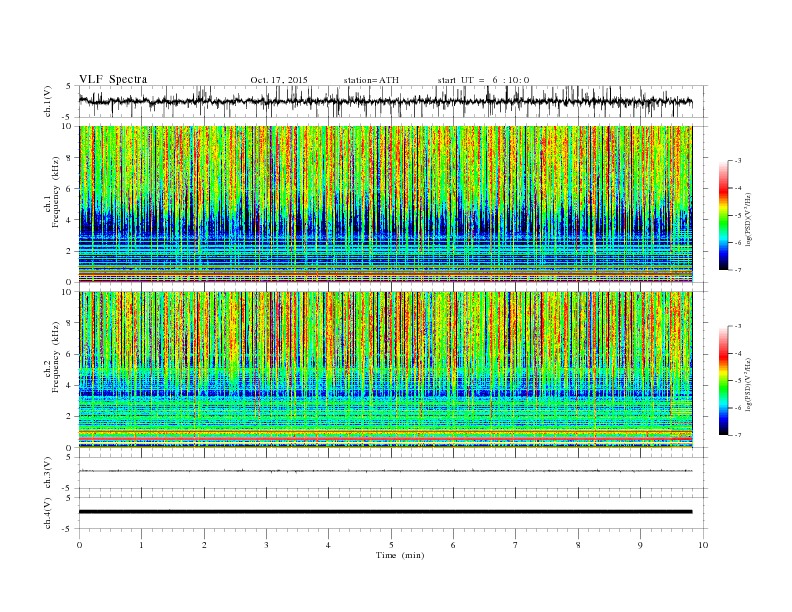This screenshot has width=792, height=612.
Task: Click the "4" tick on the Time axis
Action: click(328, 545)
